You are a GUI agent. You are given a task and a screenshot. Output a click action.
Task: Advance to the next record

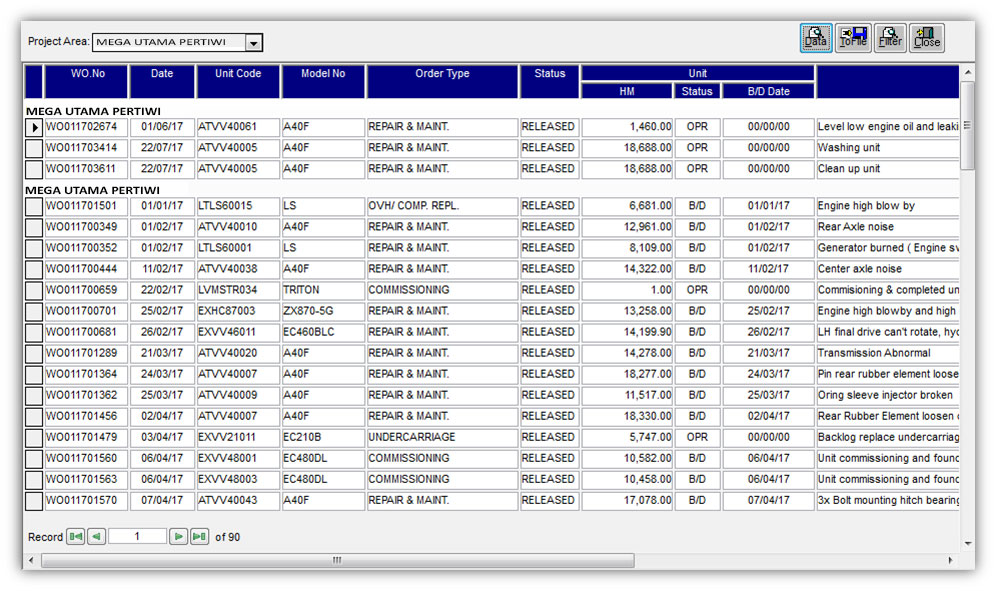tap(180, 536)
